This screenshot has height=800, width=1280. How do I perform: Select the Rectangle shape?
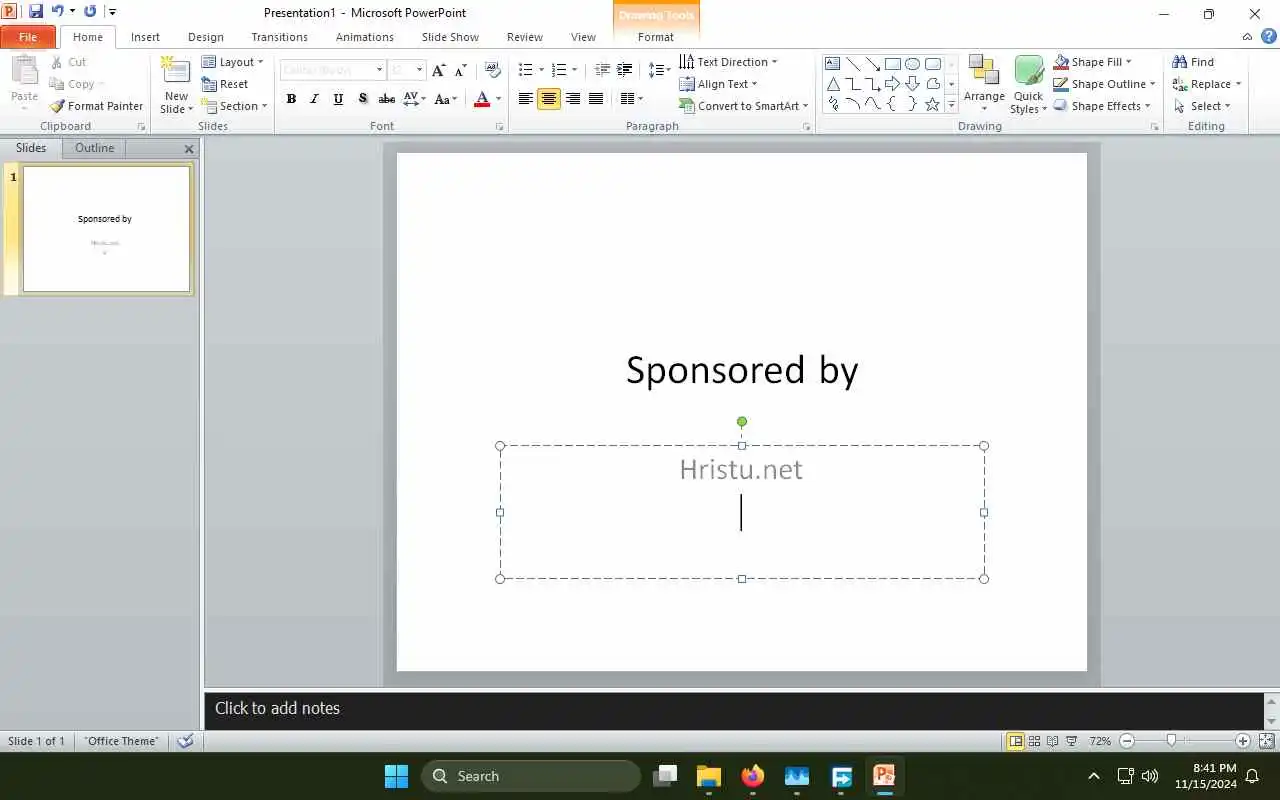893,63
